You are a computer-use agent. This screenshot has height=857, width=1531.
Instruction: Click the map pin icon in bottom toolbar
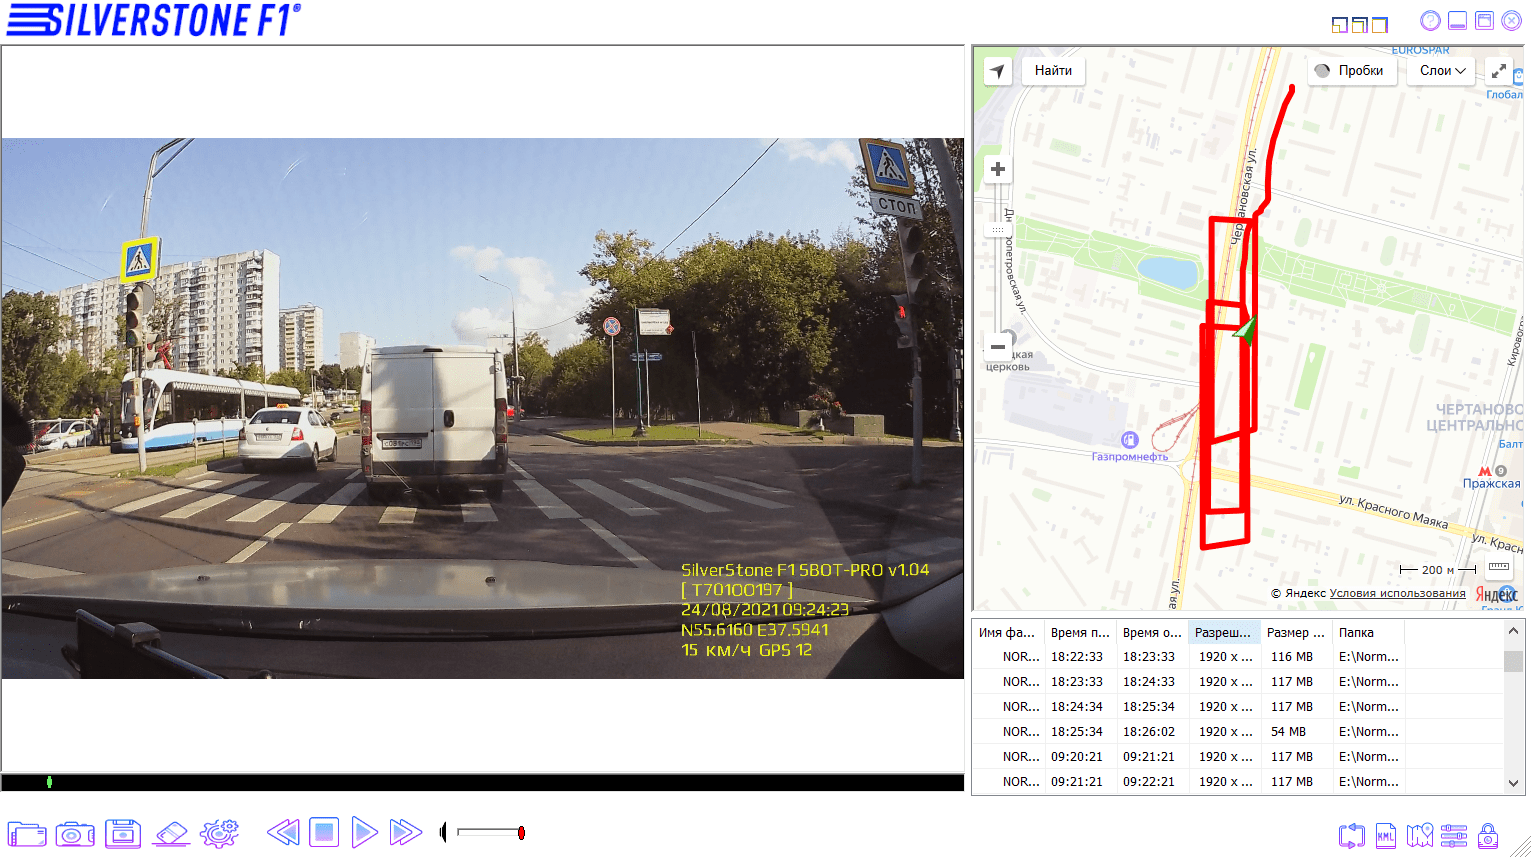(x=1419, y=835)
